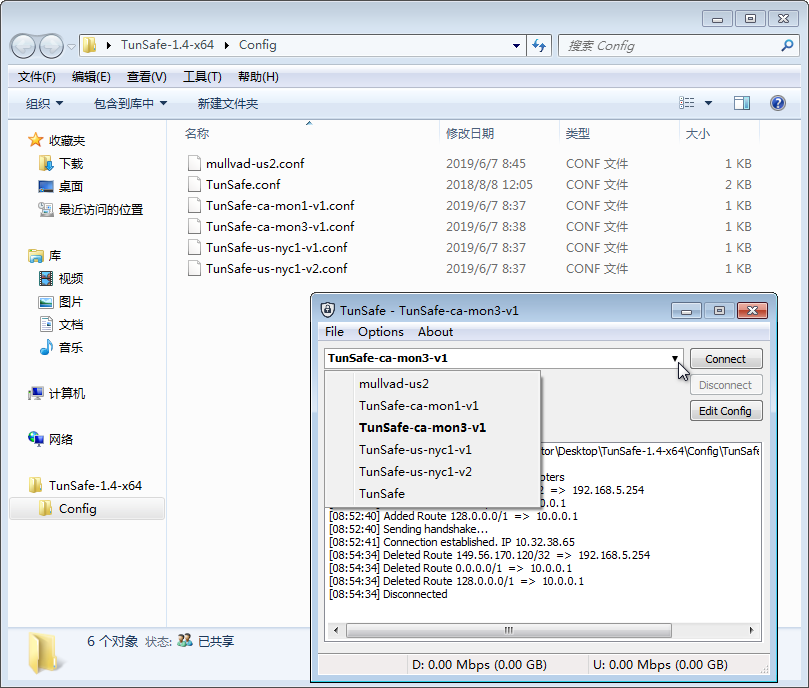Click the TunSafe.conf file icon
809x688 pixels.
[x=195, y=184]
